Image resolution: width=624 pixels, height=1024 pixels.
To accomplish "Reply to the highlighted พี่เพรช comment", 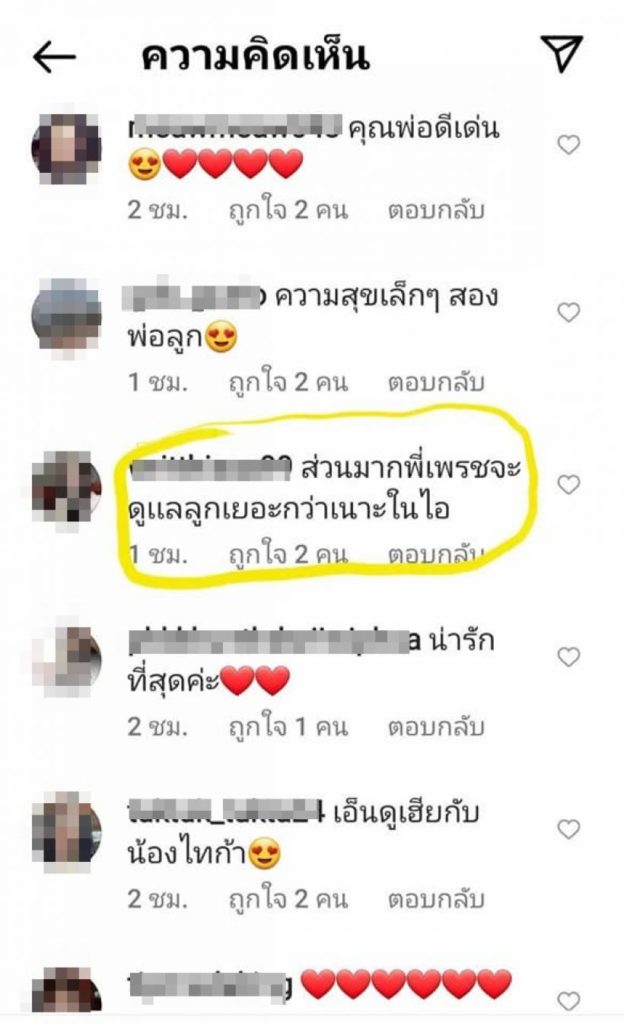I will click(x=436, y=555).
